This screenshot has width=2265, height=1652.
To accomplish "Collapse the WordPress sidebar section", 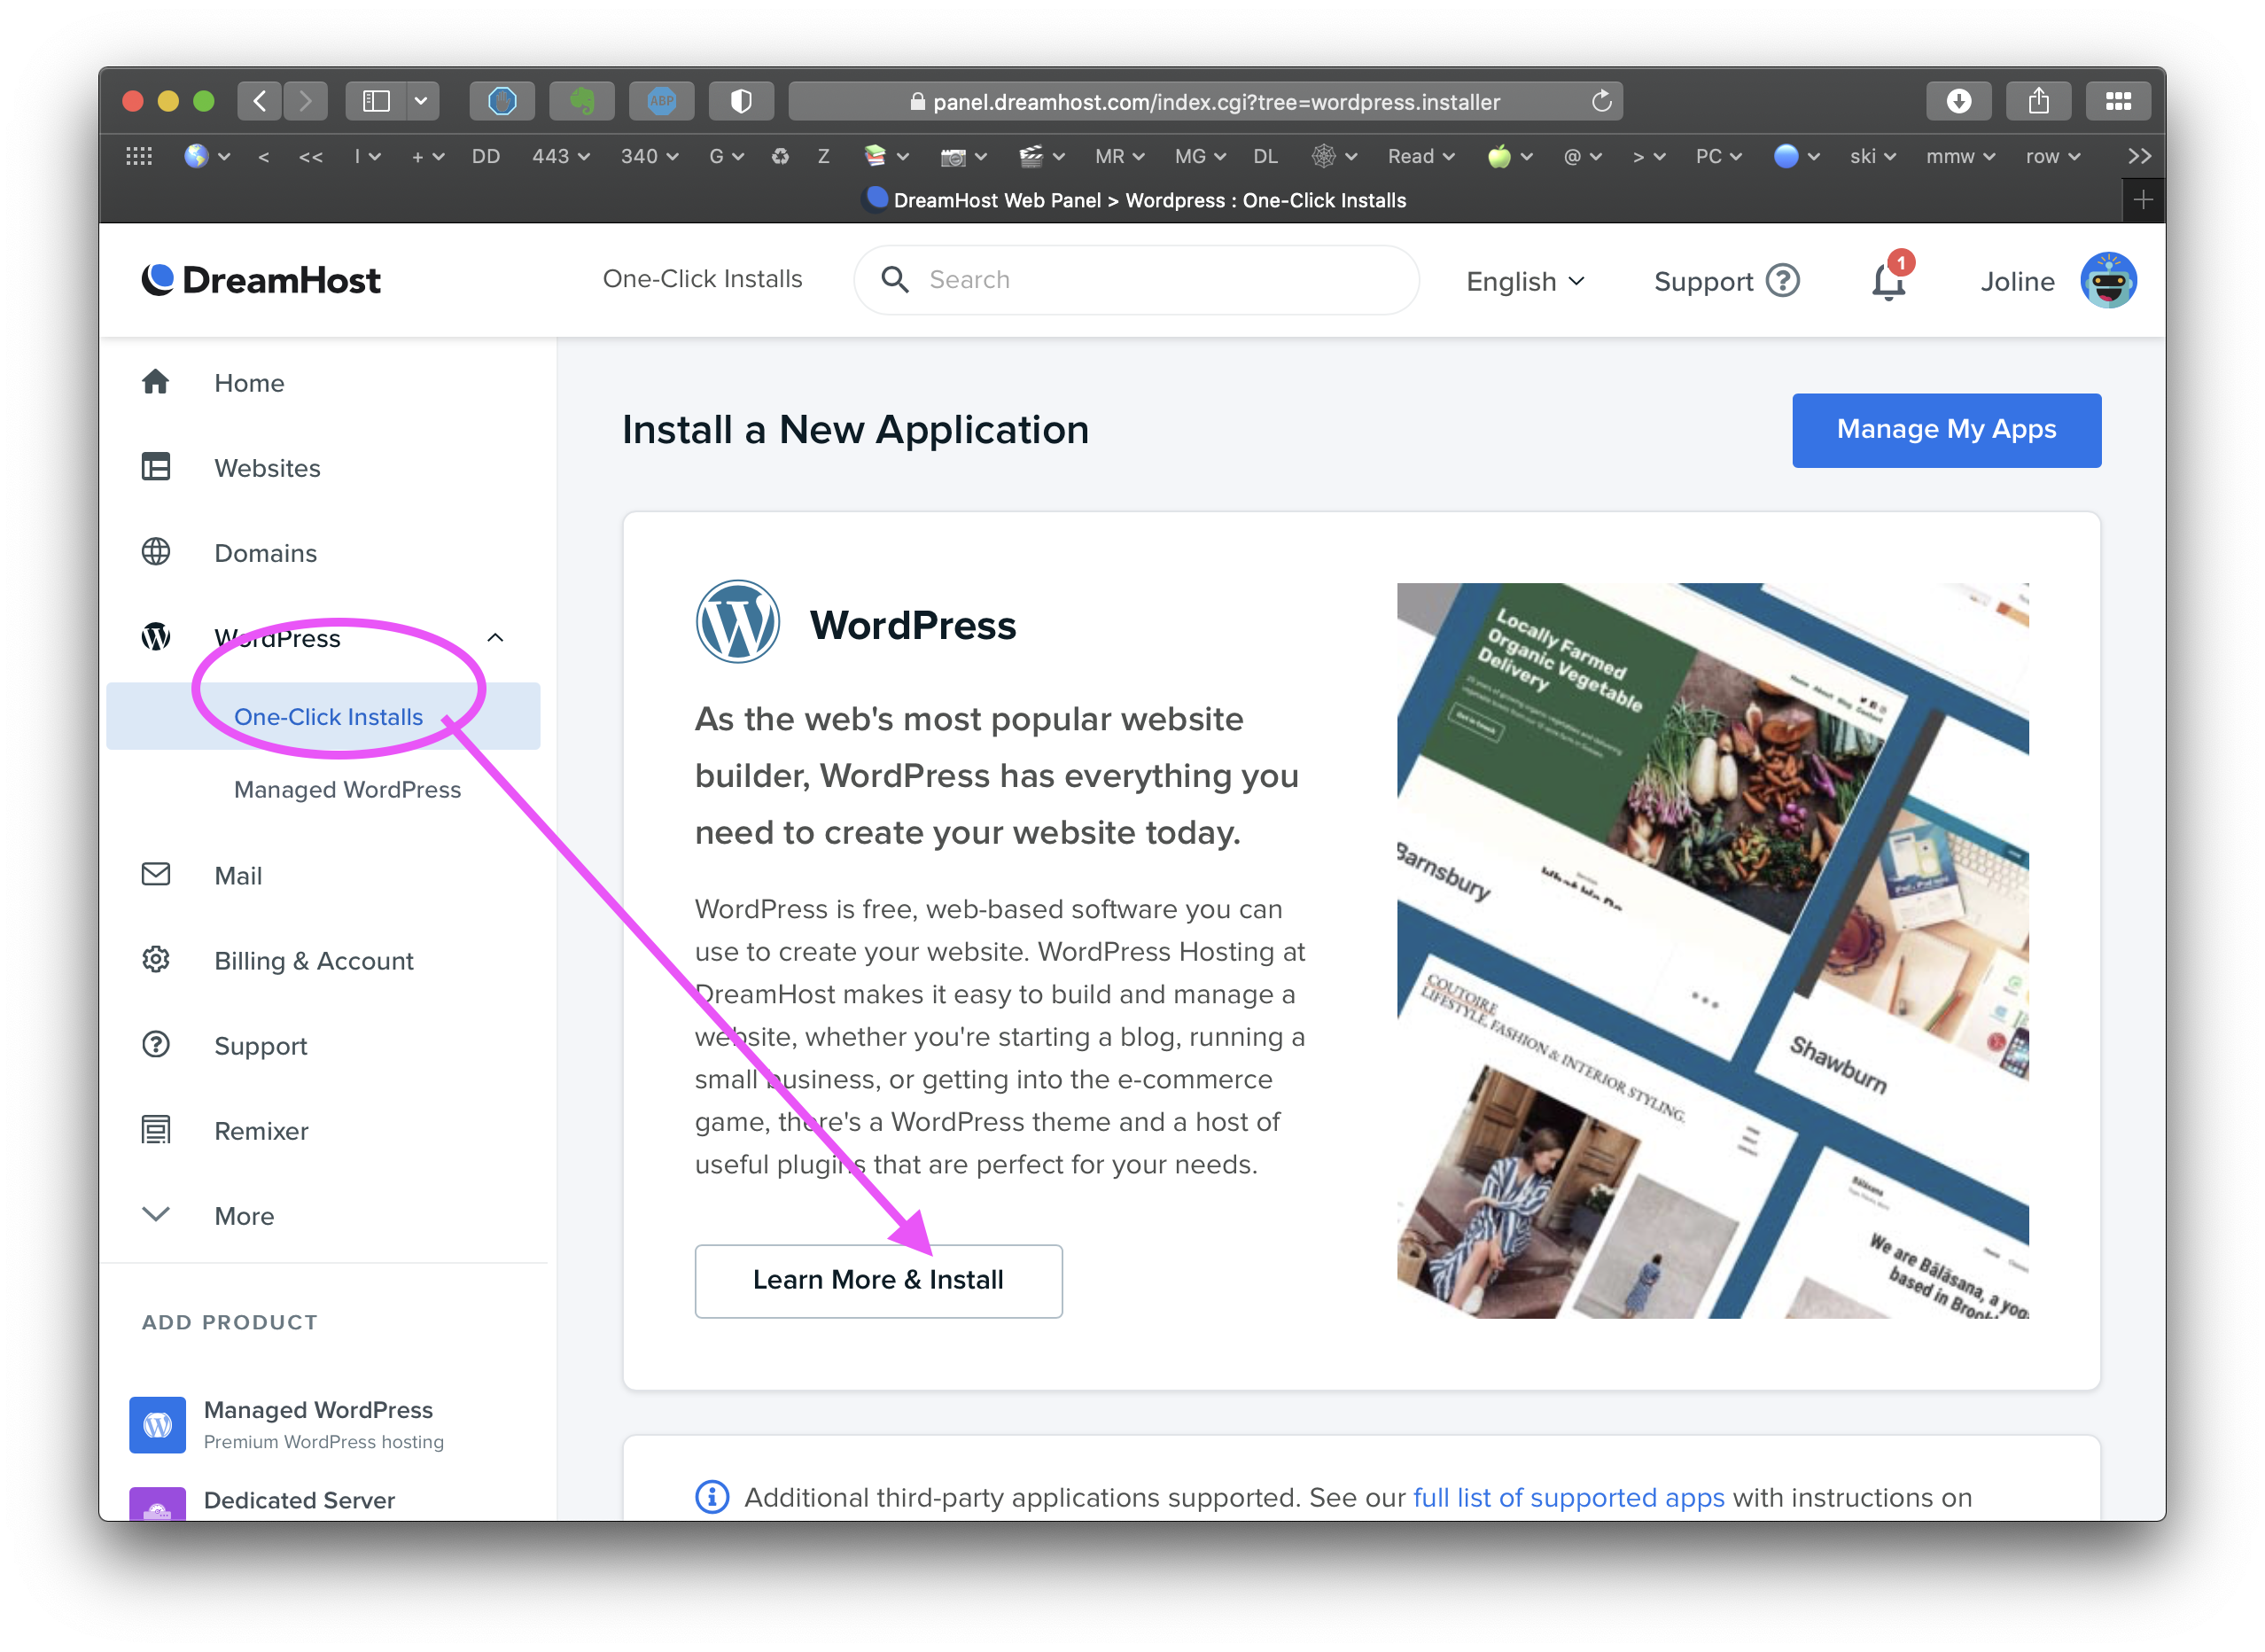I will pyautogui.click(x=495, y=638).
